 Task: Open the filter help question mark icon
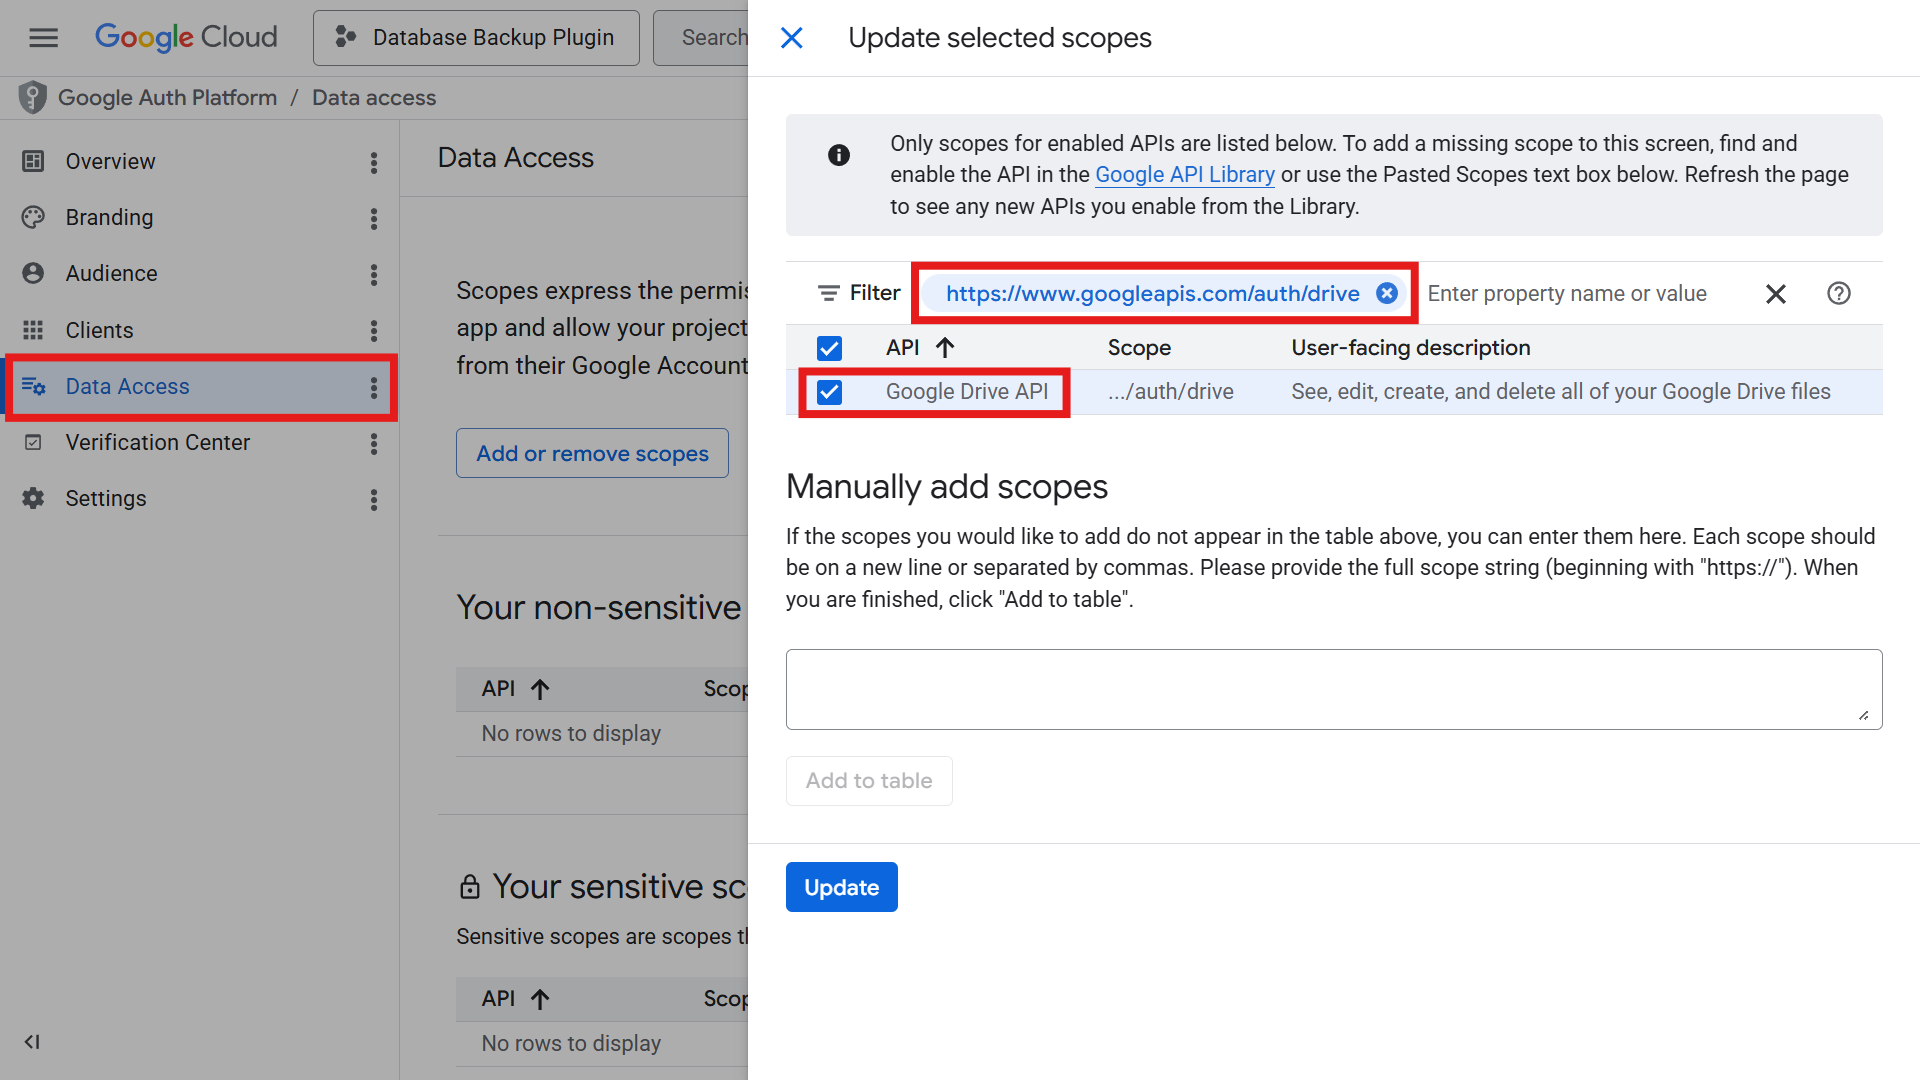pos(1838,294)
